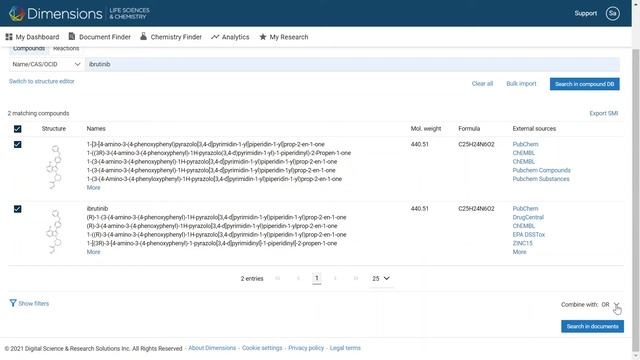This screenshot has height=360, width=640.
Task: Click Cookie settings footer link
Action: (262, 348)
